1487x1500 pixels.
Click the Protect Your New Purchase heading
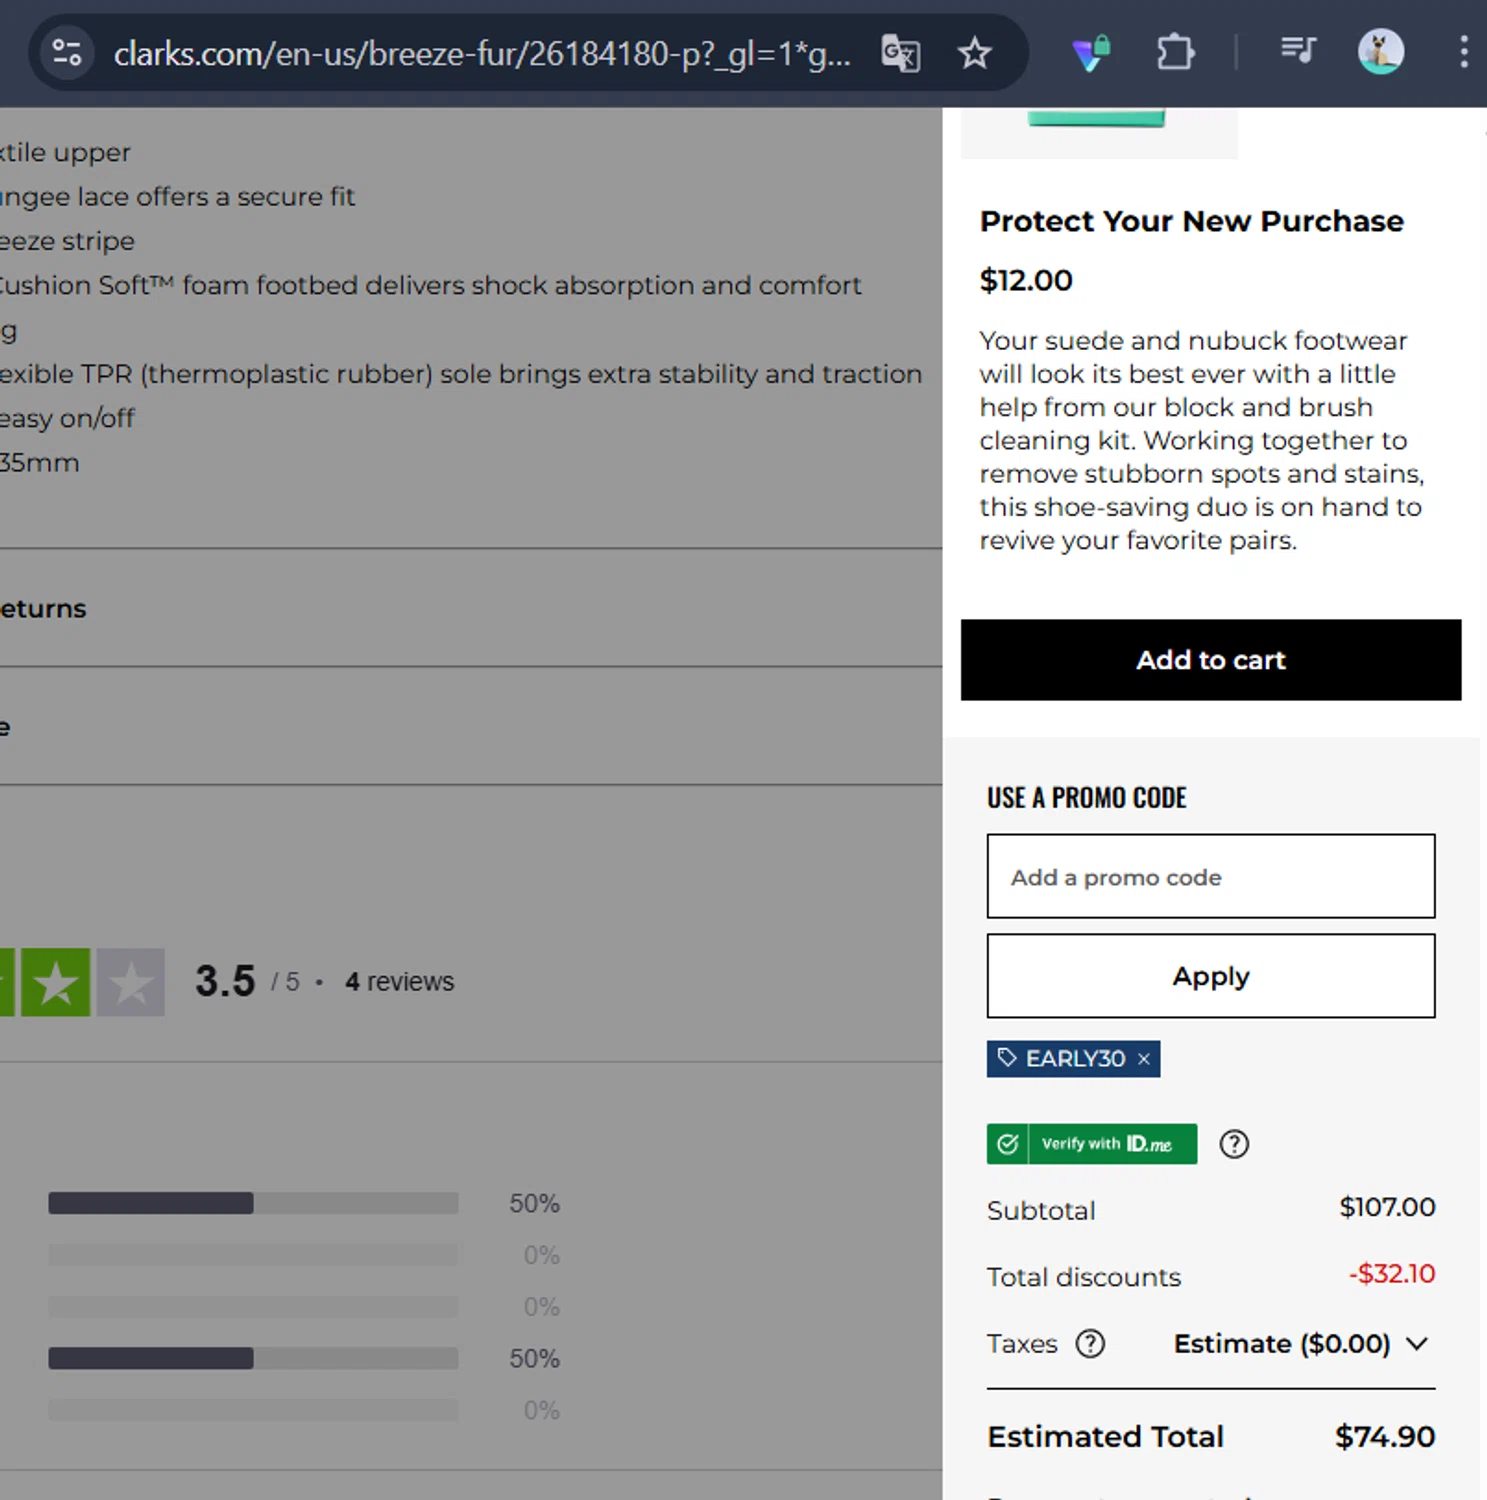(1191, 221)
